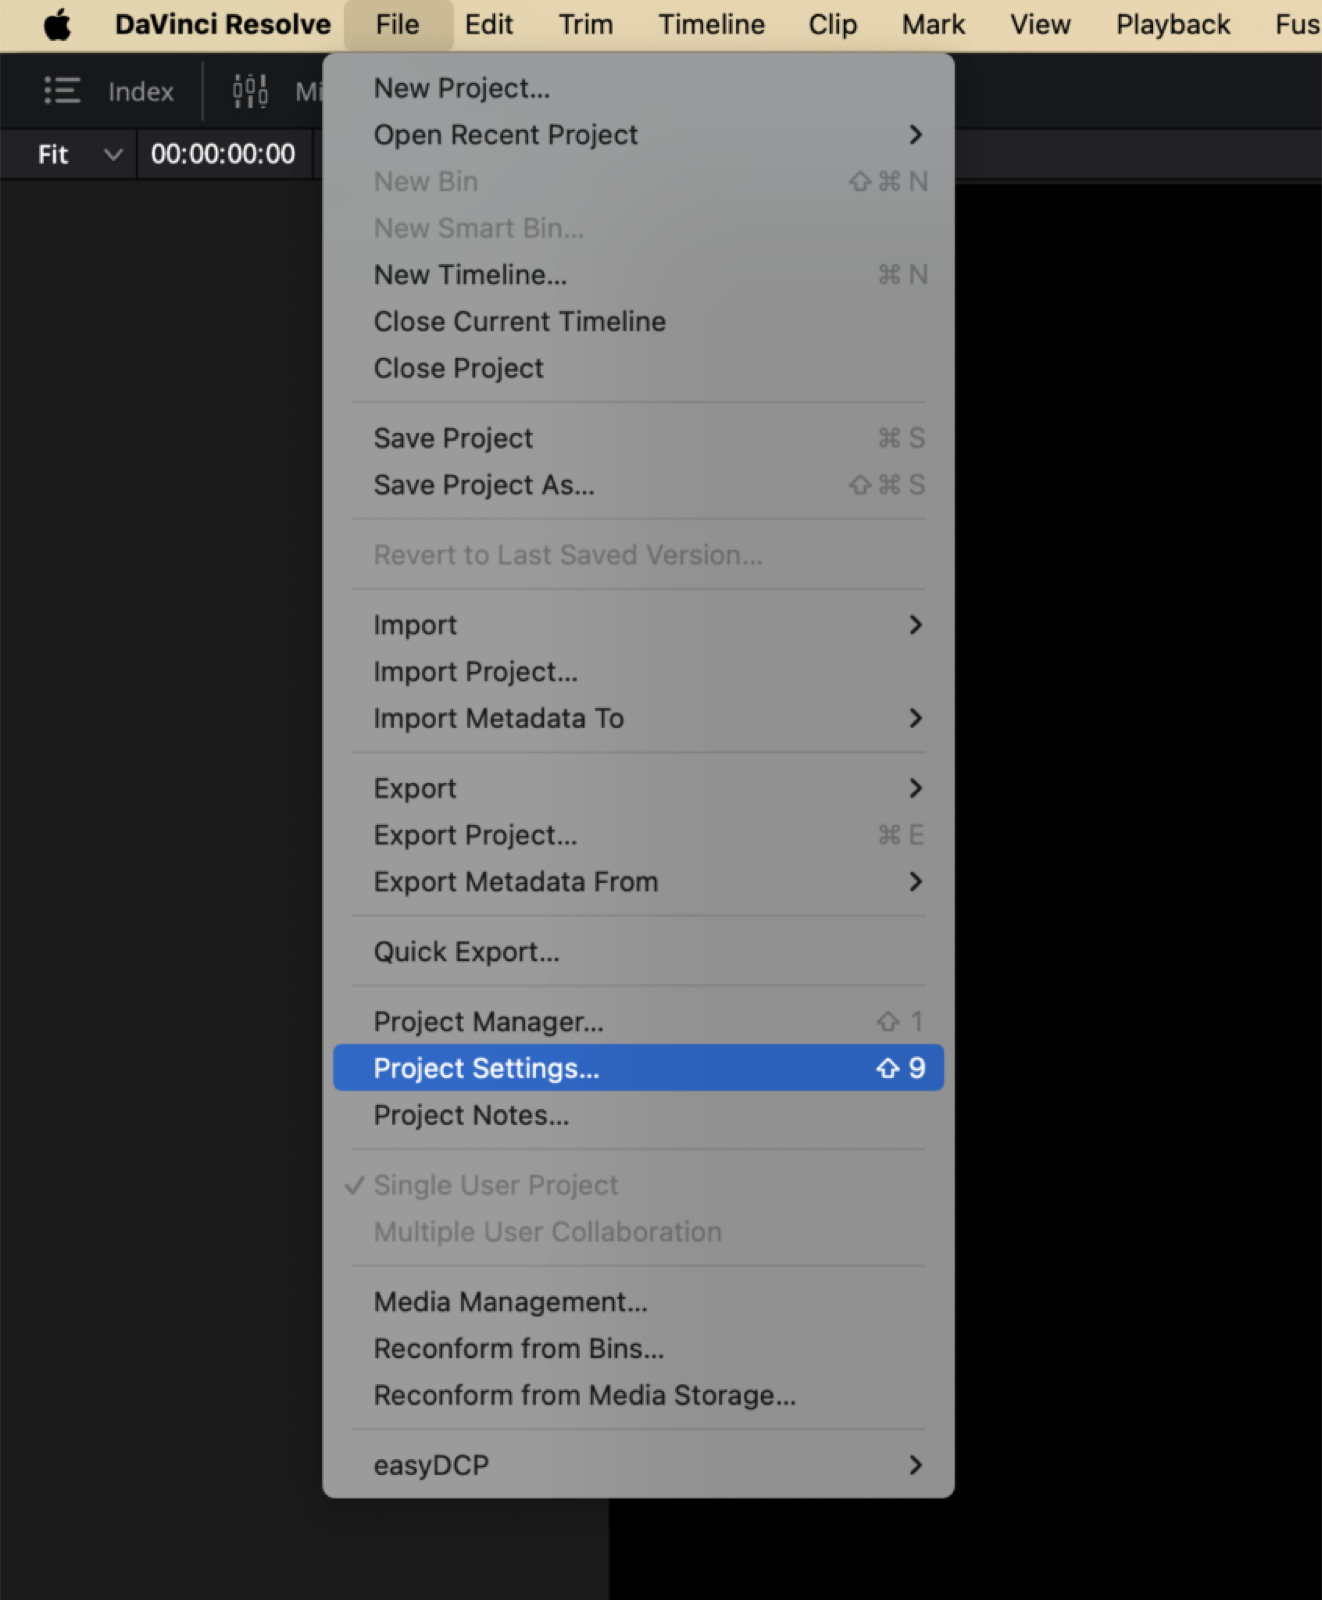Viewport: 1322px width, 1600px height.
Task: Open the Playback menu
Action: (x=1173, y=24)
